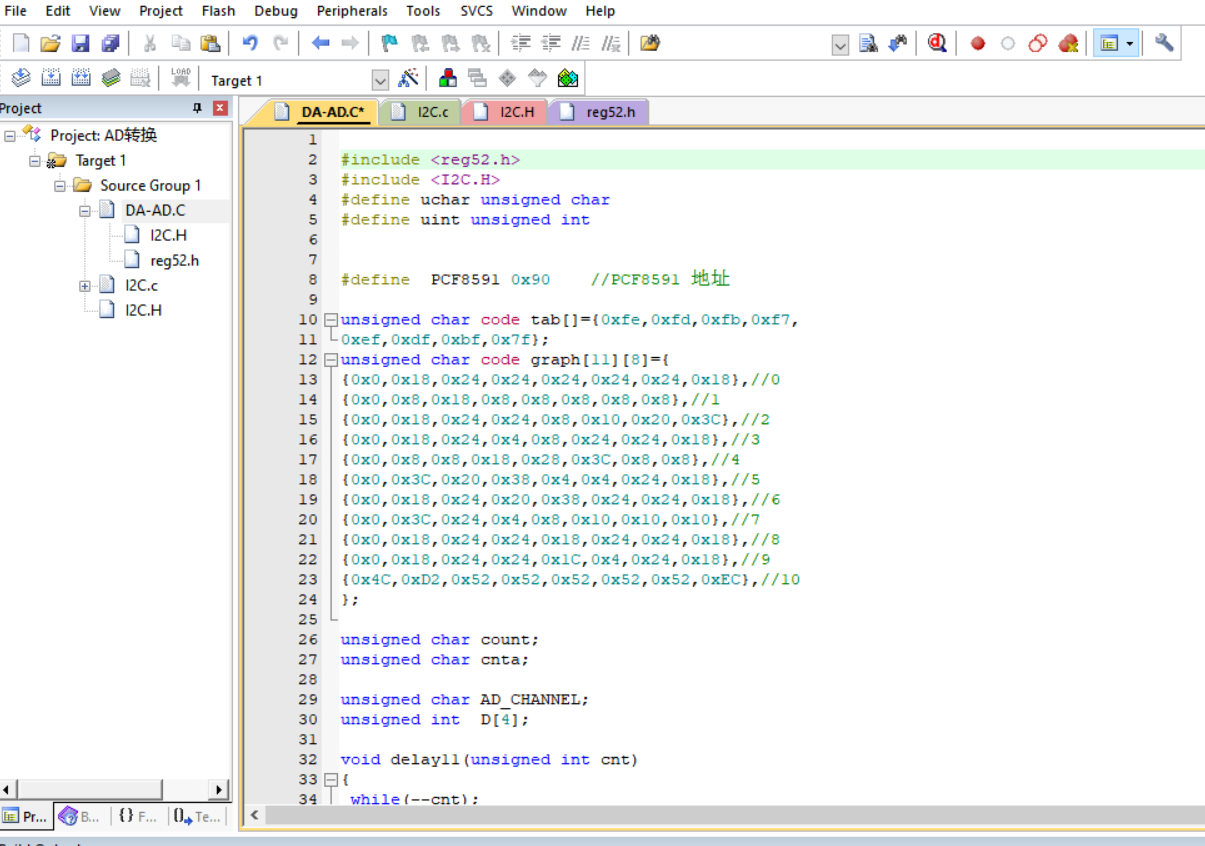1205x846 pixels.
Task: Click Project panel scrollbar left arrow
Action: point(8,790)
